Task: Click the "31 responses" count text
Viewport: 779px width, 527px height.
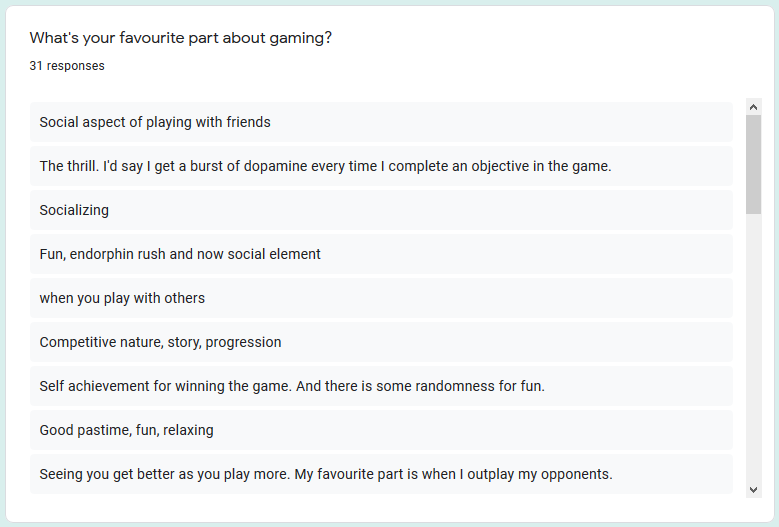Action: click(67, 66)
